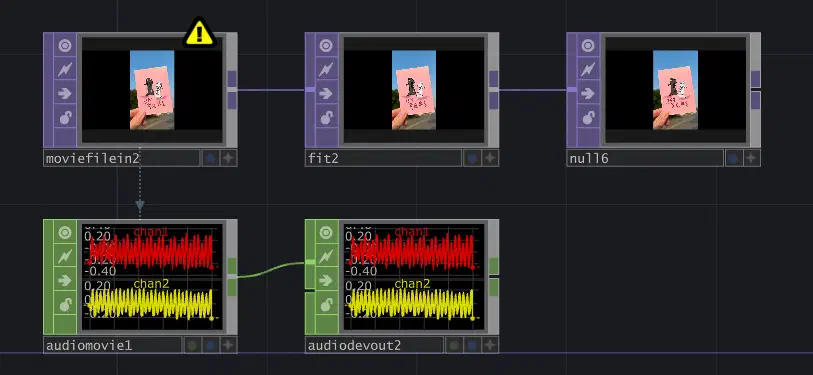
Task: Enable the blue display flag on null6
Action: point(734,158)
